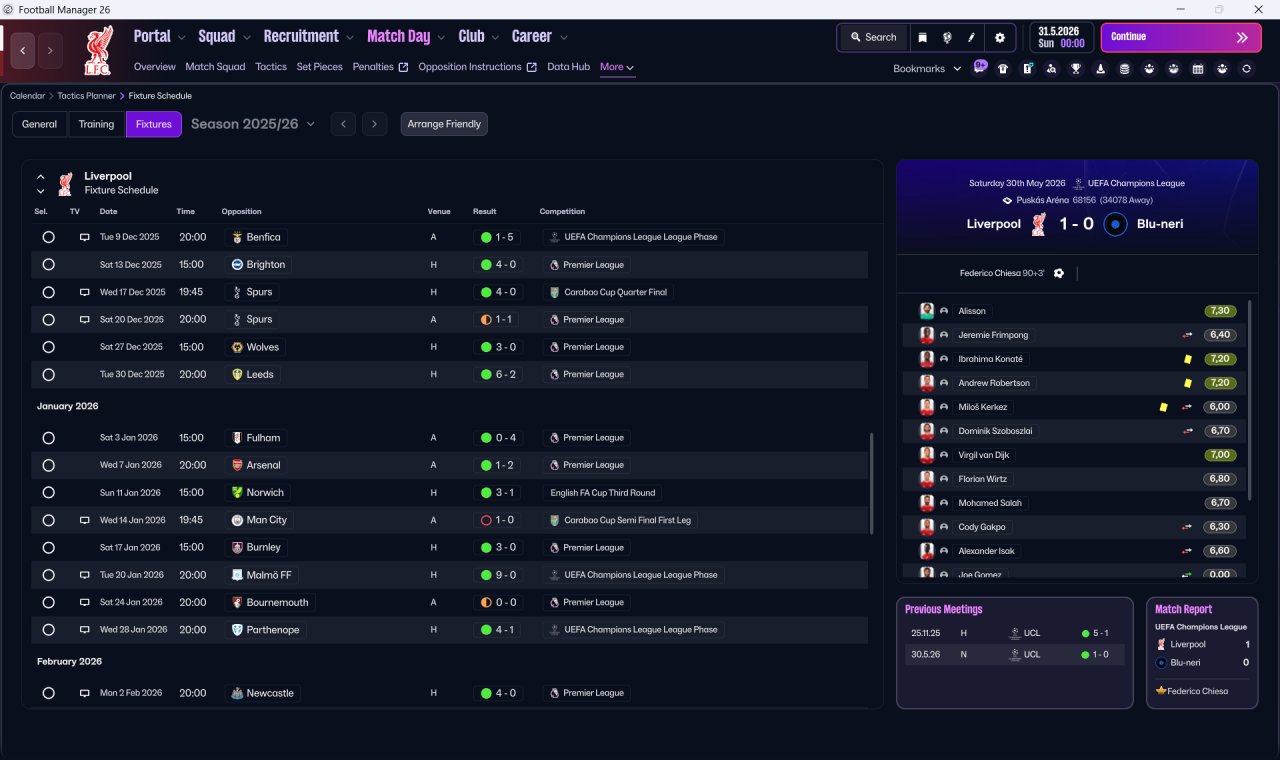Viewport: 1280px width, 760px height.
Task: Select the radio button for Benfica fixture
Action: point(48,237)
